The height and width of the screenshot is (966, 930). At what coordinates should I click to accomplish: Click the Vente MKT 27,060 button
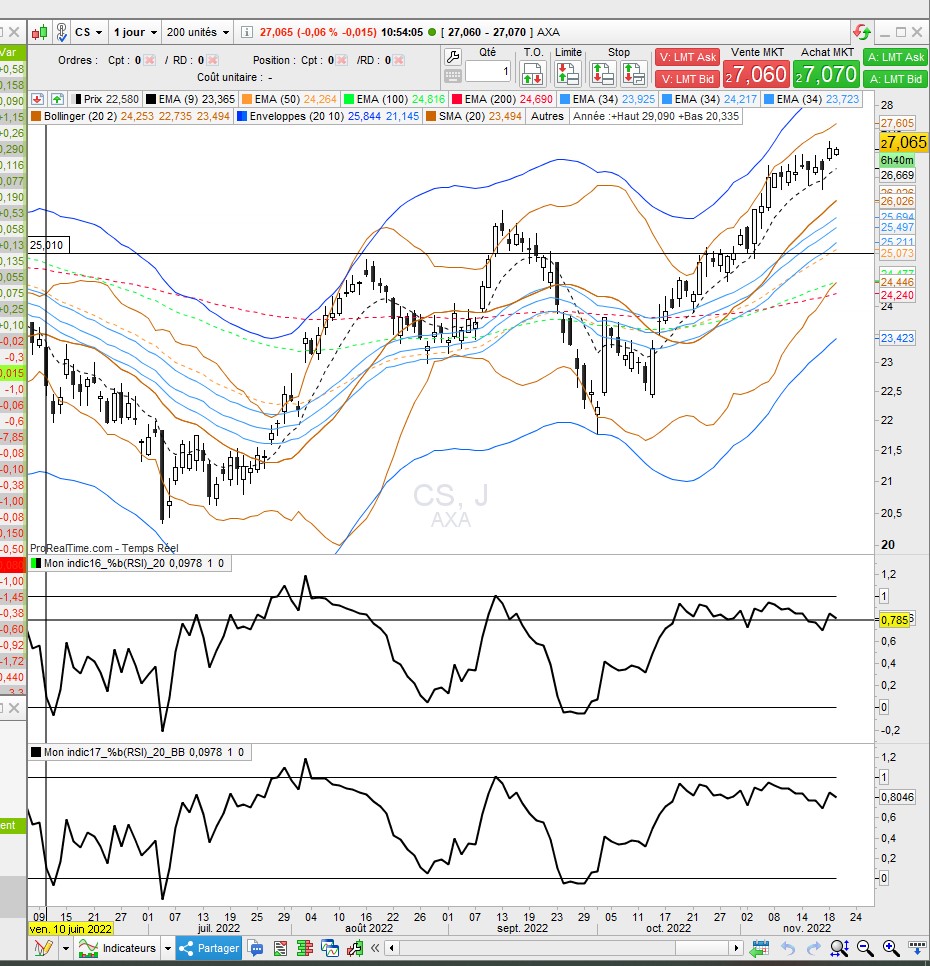(756, 75)
